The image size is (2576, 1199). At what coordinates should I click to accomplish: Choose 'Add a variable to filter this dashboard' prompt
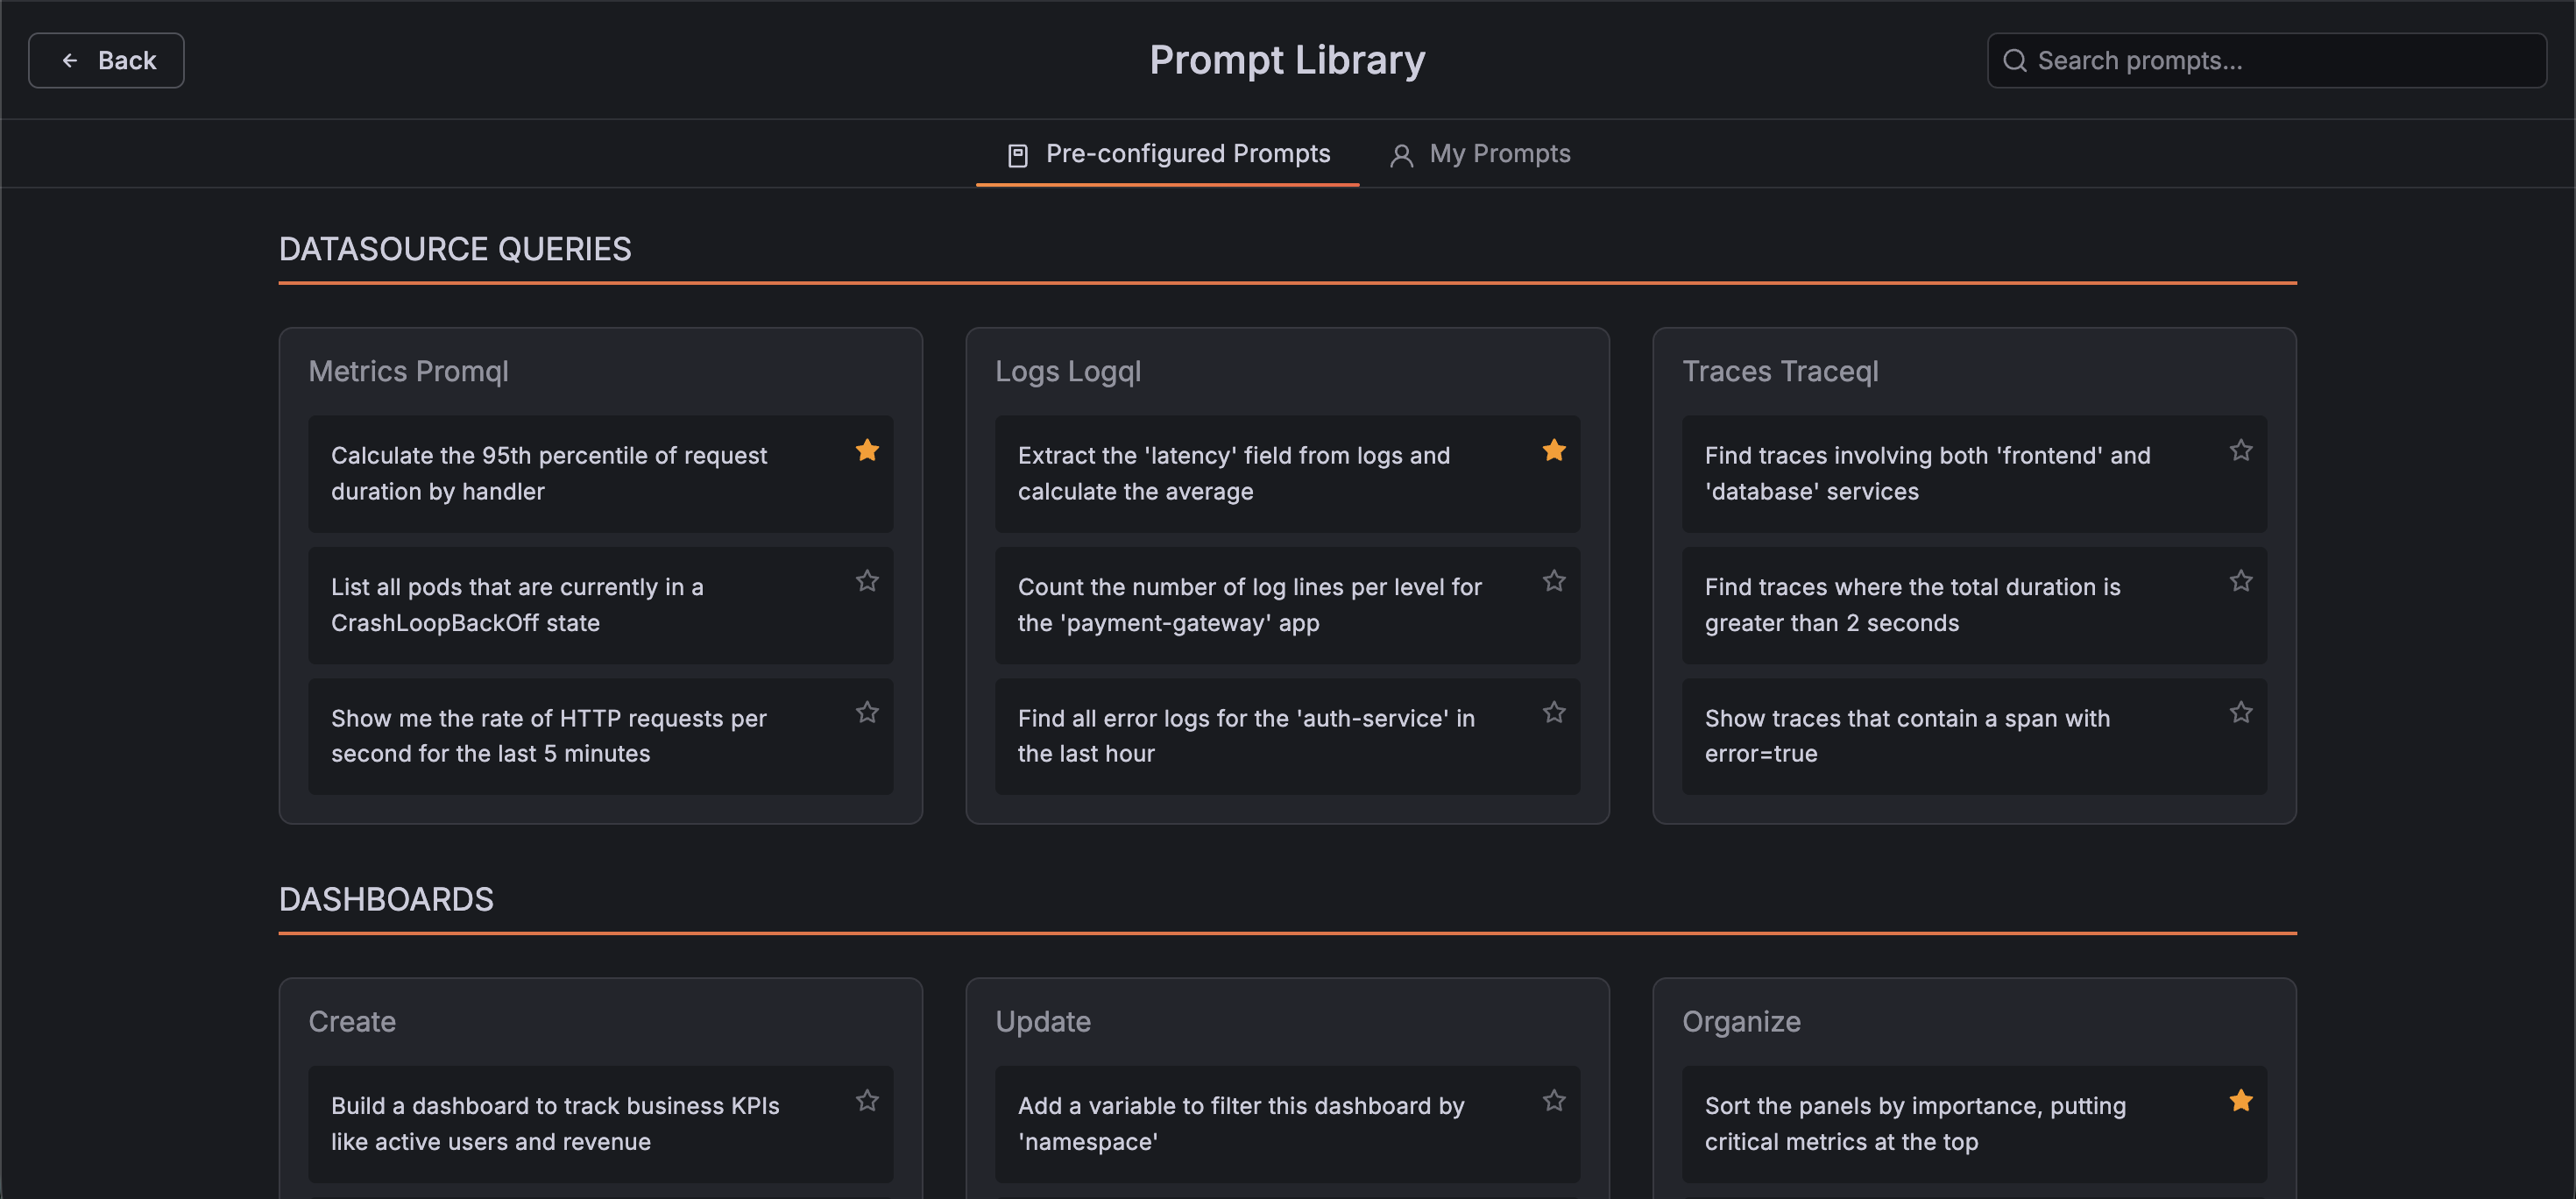pos(1288,1124)
